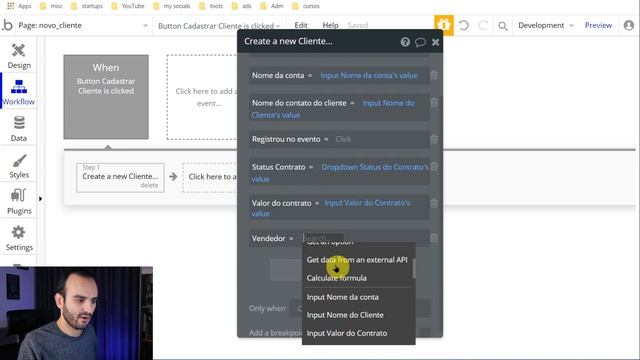This screenshot has width=640, height=360.
Task: Click Input Nome da conta's value expression
Action: tap(369, 76)
